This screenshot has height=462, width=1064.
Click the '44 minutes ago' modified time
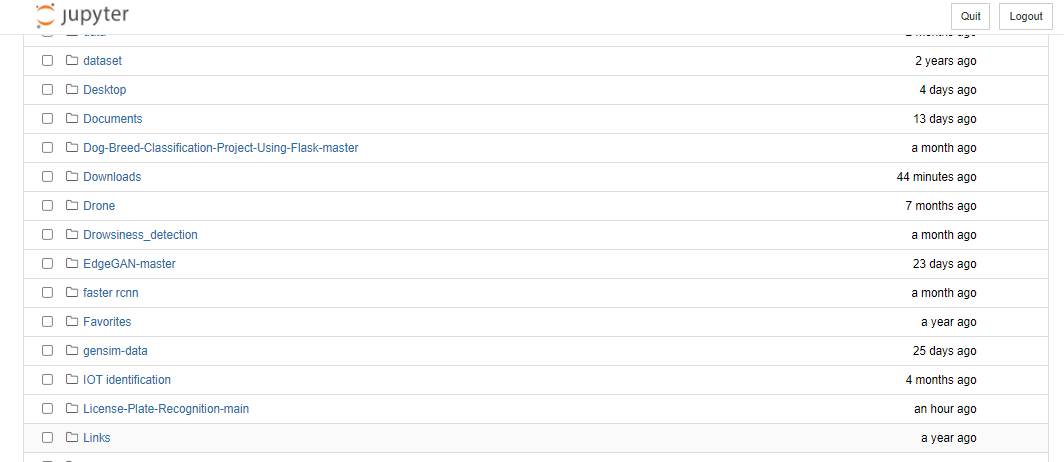pos(936,177)
